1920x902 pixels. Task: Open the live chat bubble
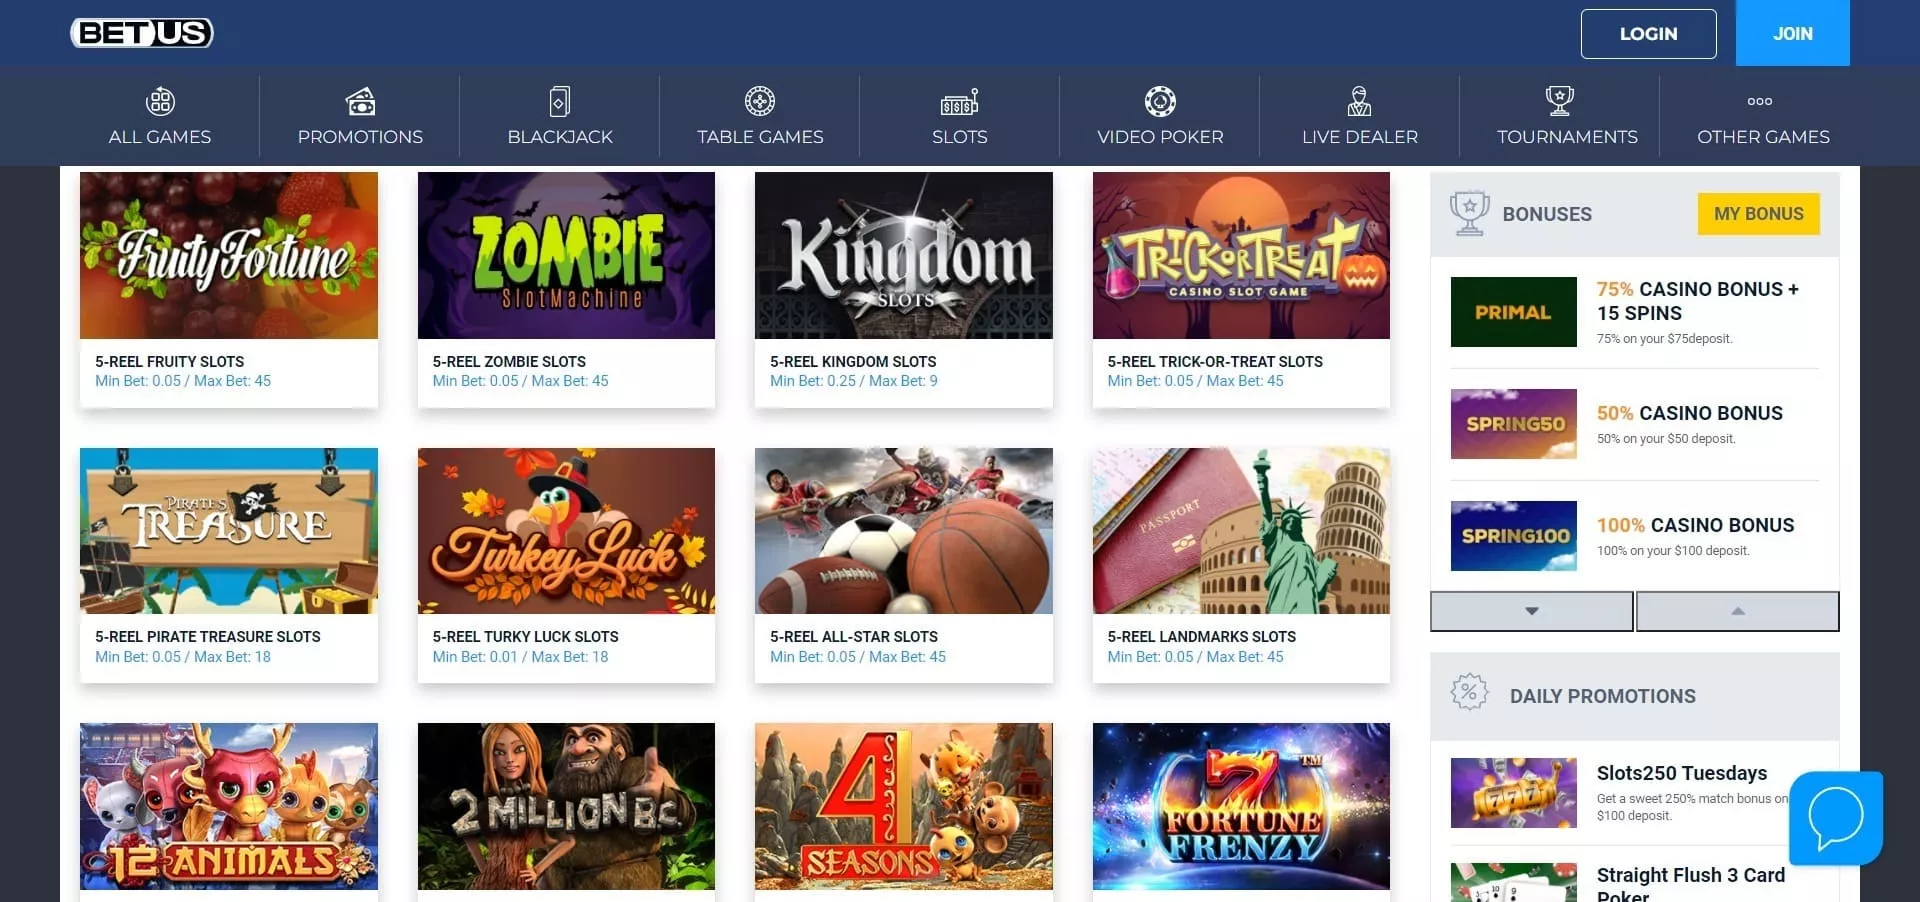[x=1835, y=818]
